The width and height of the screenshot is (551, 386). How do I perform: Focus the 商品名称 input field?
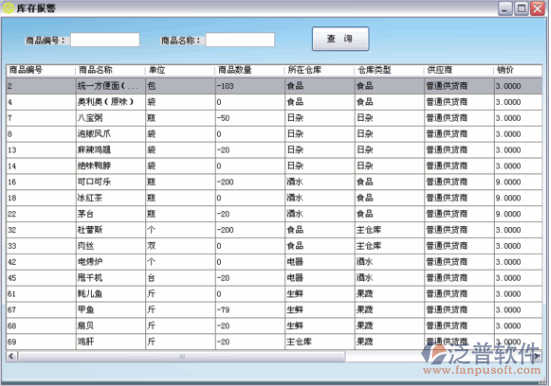click(x=240, y=40)
